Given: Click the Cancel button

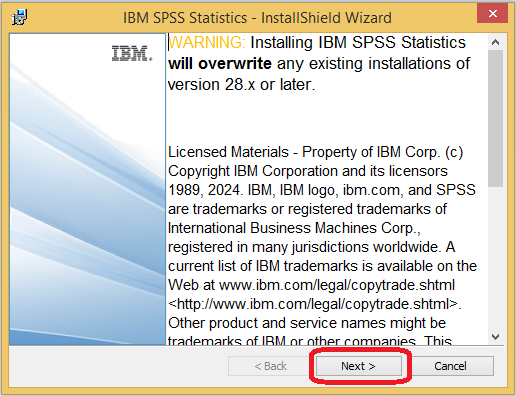Looking at the screenshot, I should [x=450, y=366].
